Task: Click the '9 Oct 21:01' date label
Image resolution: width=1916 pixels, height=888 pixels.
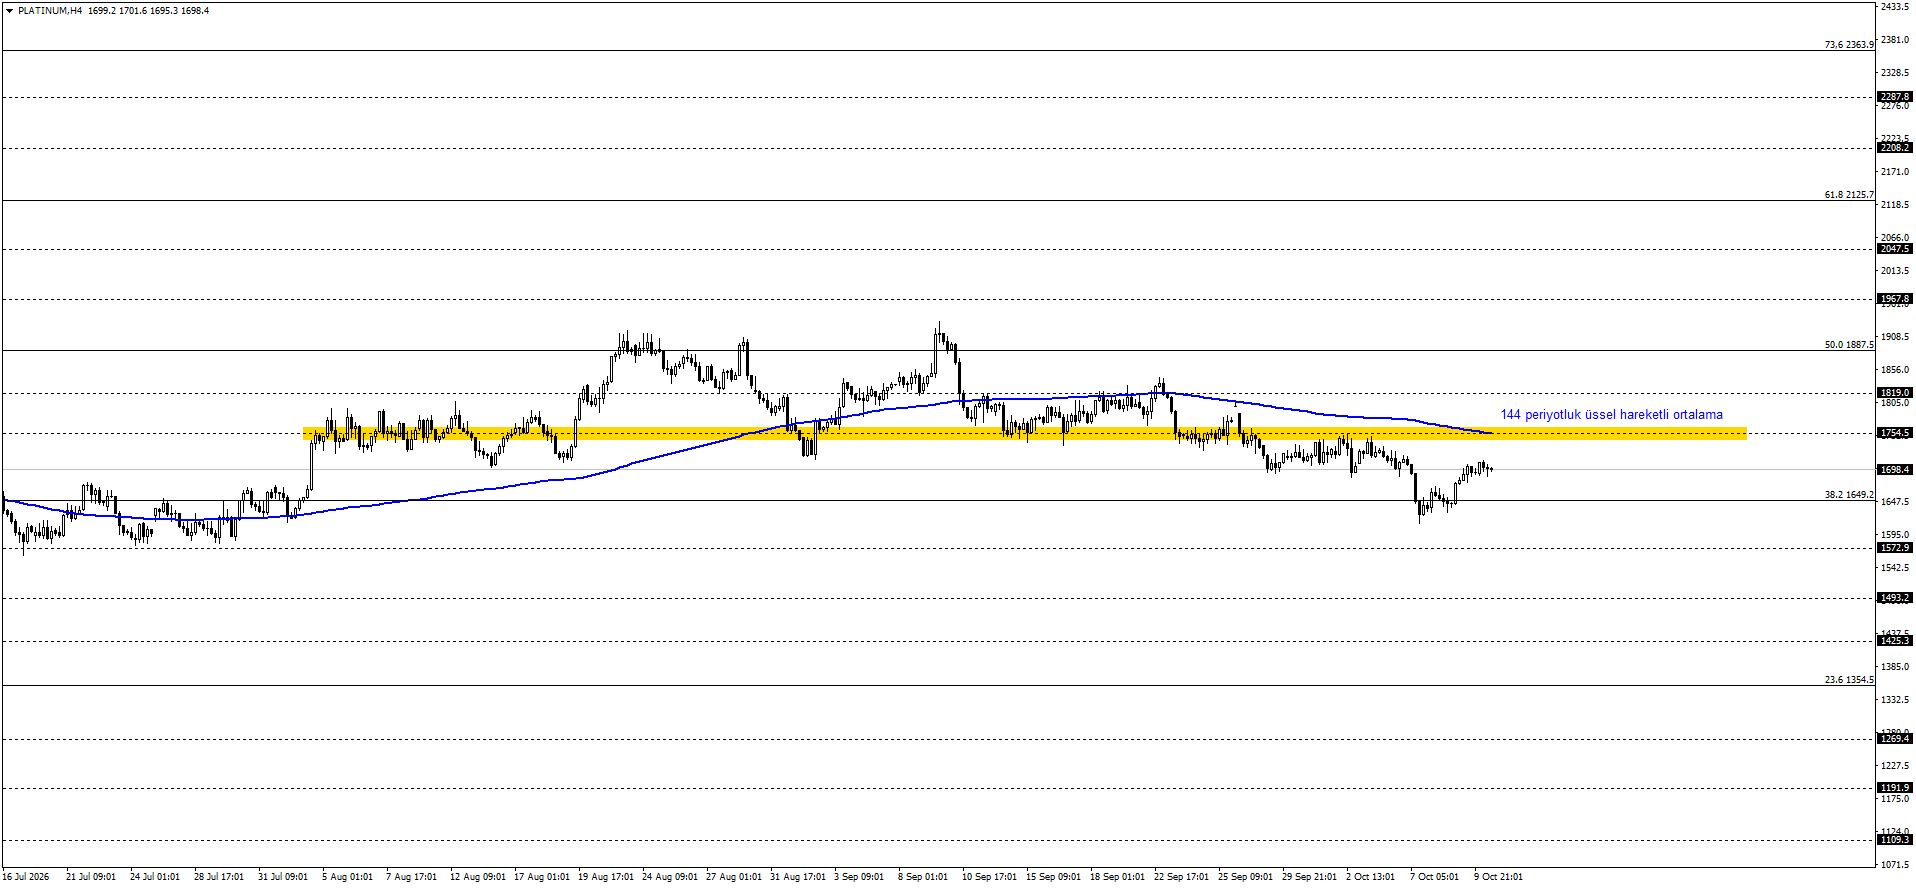Action: pyautogui.click(x=1498, y=877)
